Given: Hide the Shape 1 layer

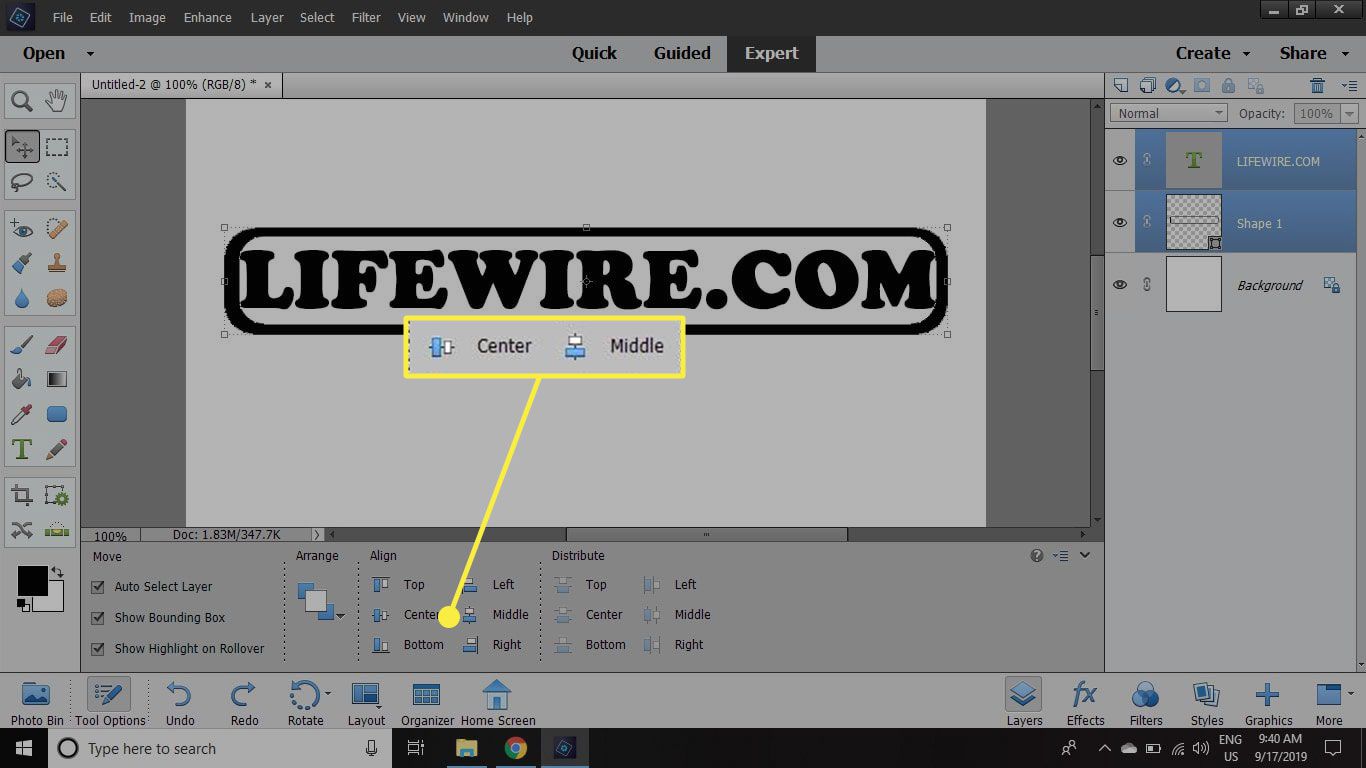Looking at the screenshot, I should (1120, 223).
